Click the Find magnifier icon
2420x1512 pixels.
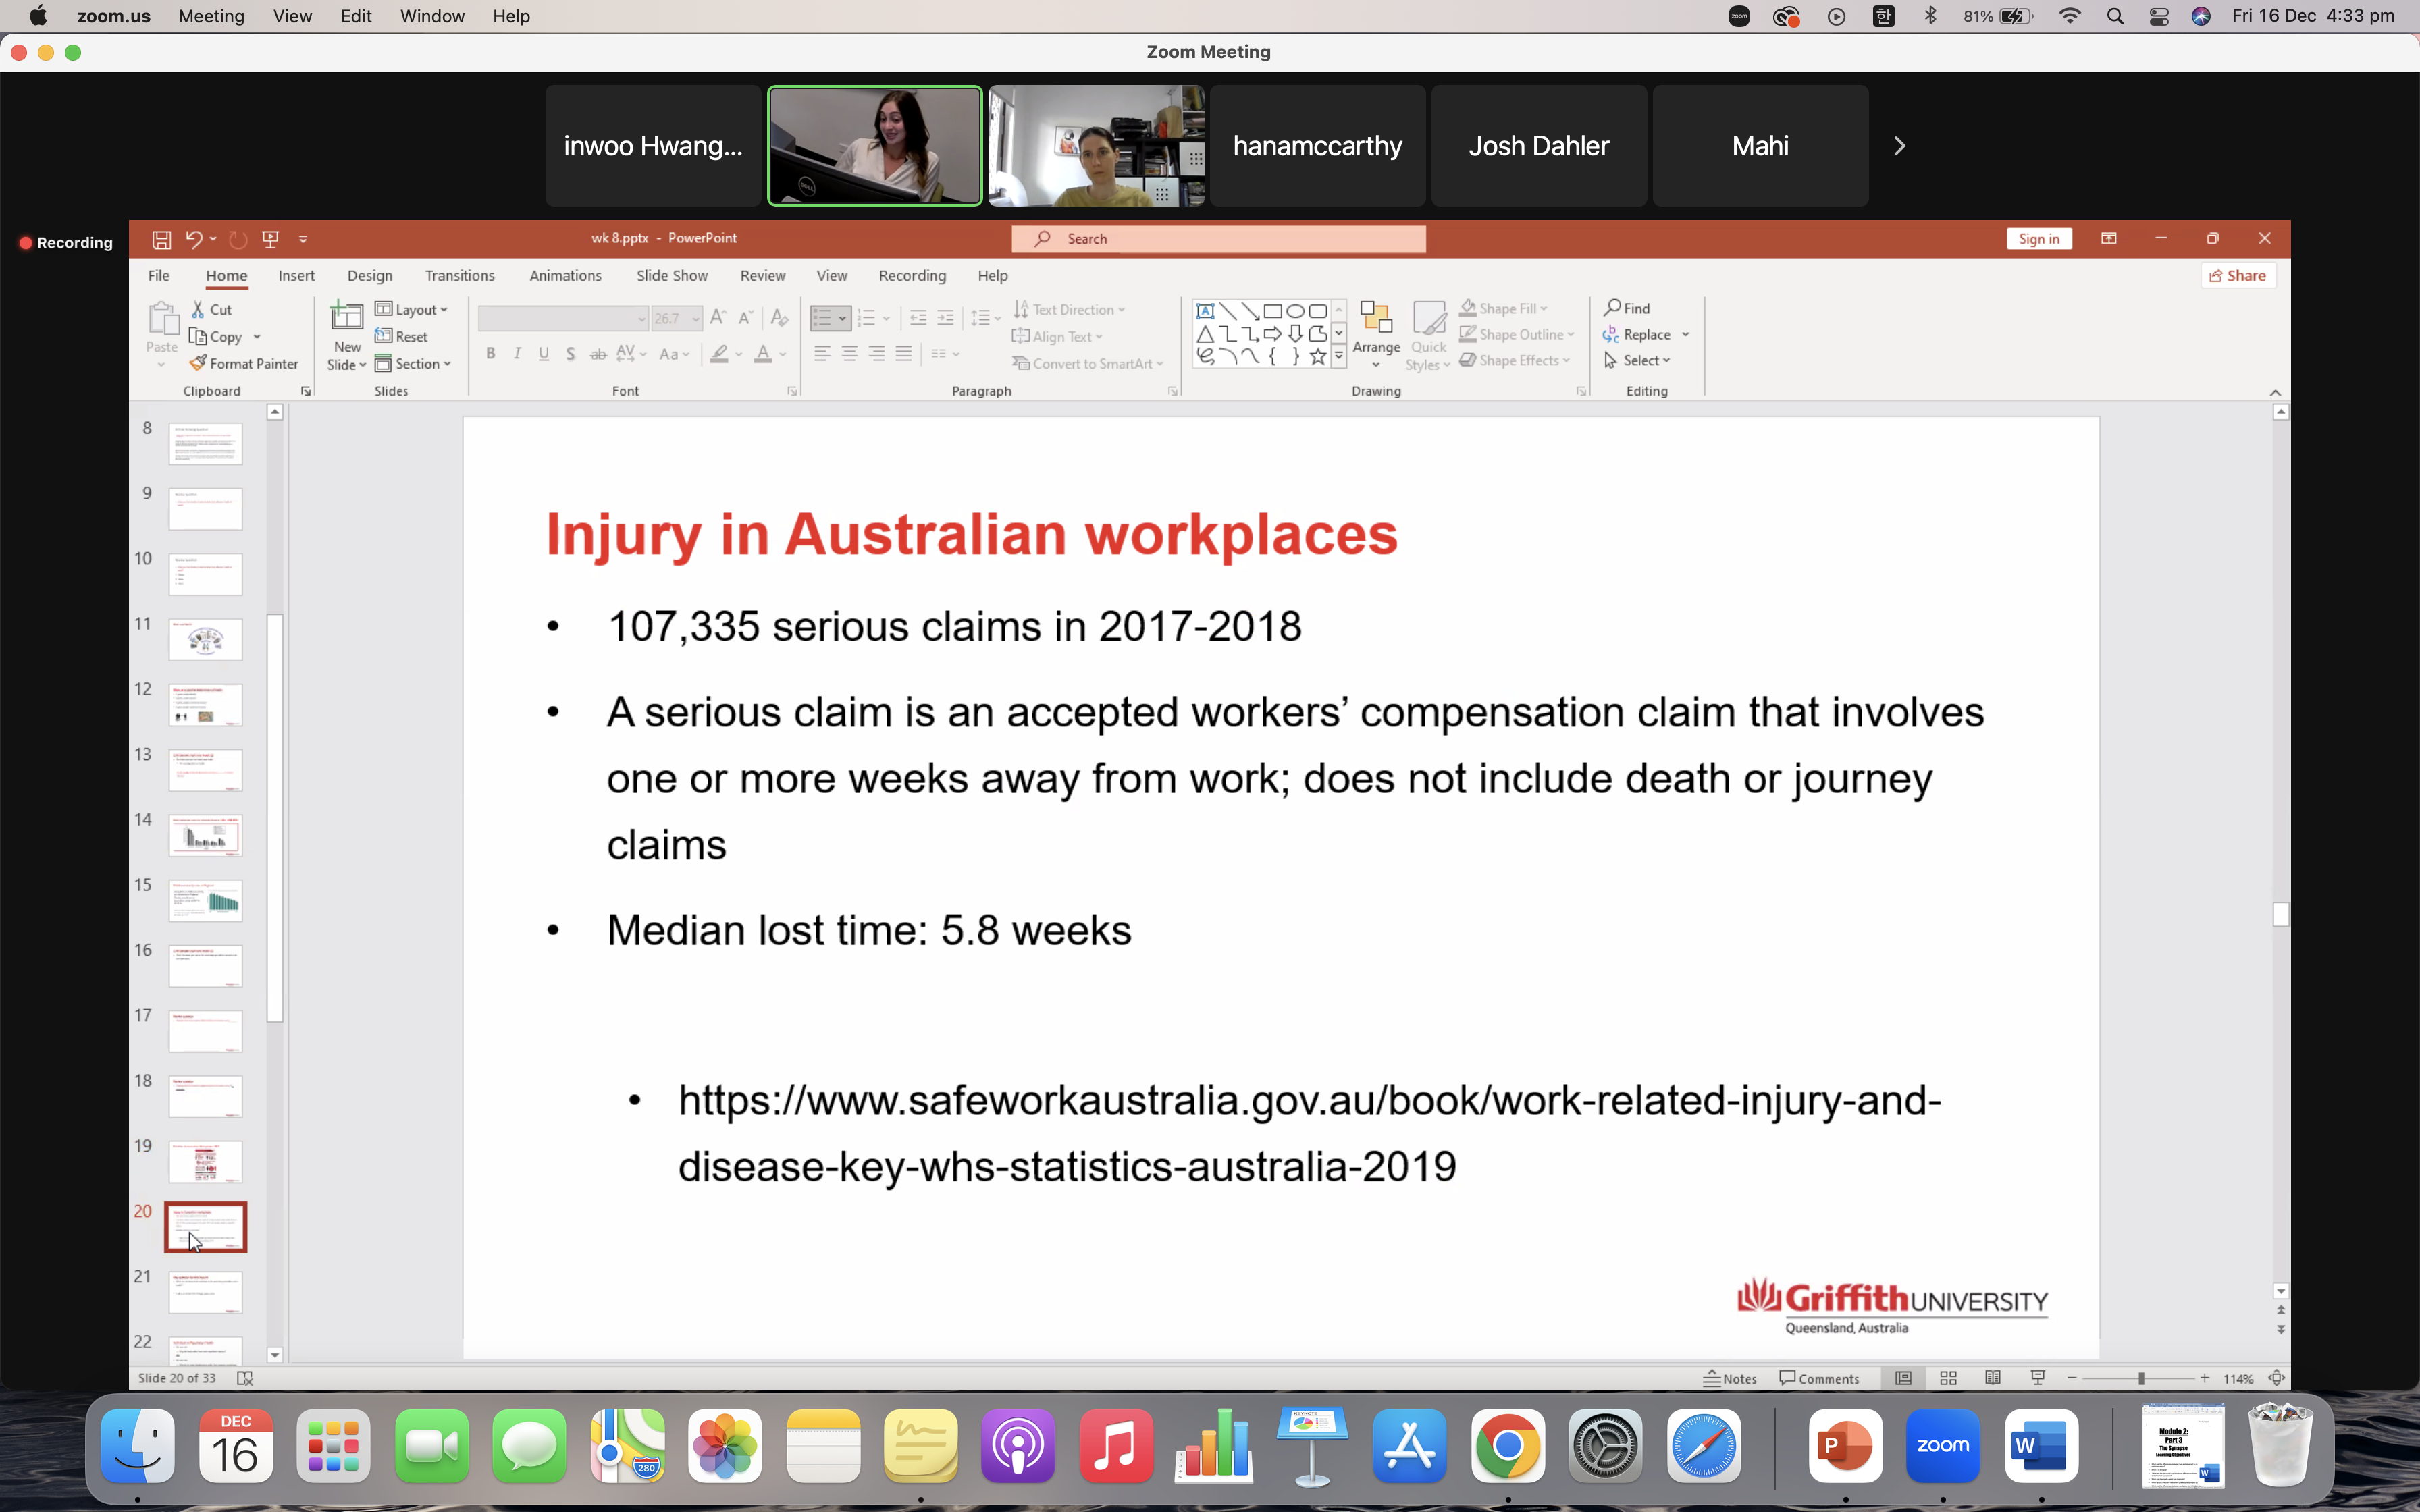[x=1612, y=308]
